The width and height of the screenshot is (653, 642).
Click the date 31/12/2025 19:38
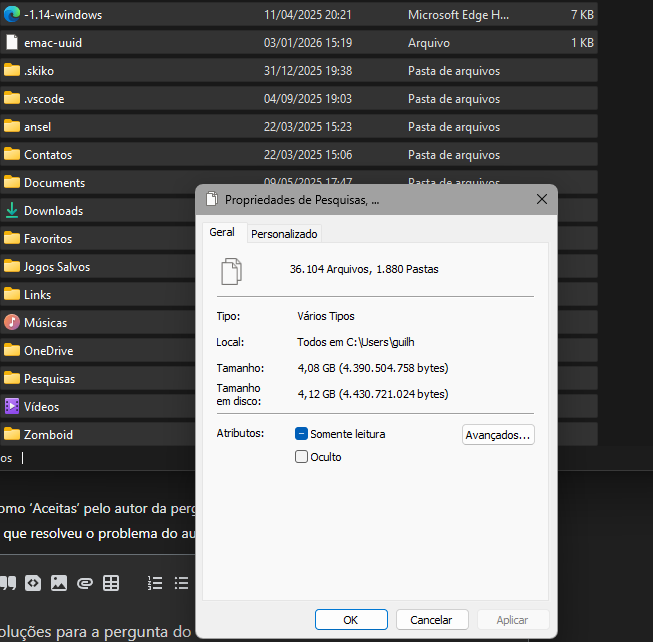308,71
